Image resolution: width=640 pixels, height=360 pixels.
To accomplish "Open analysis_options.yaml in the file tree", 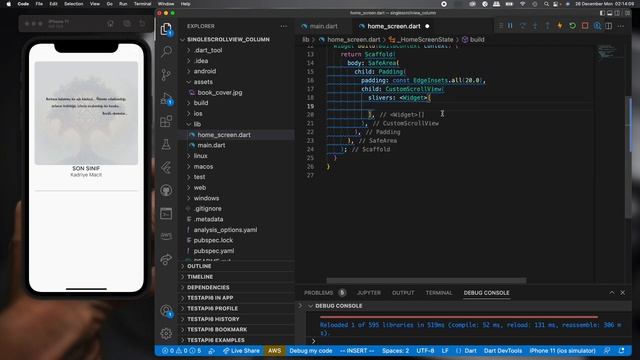I will [x=225, y=230].
